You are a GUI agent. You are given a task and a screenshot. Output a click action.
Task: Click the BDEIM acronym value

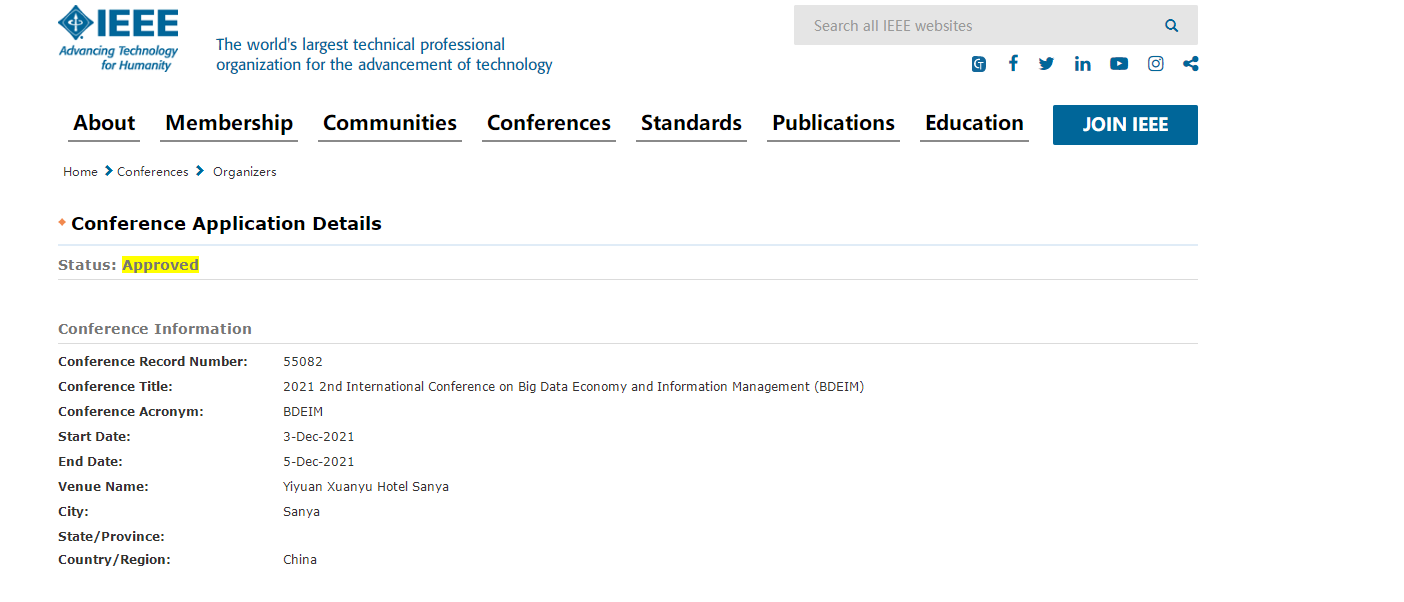point(303,412)
